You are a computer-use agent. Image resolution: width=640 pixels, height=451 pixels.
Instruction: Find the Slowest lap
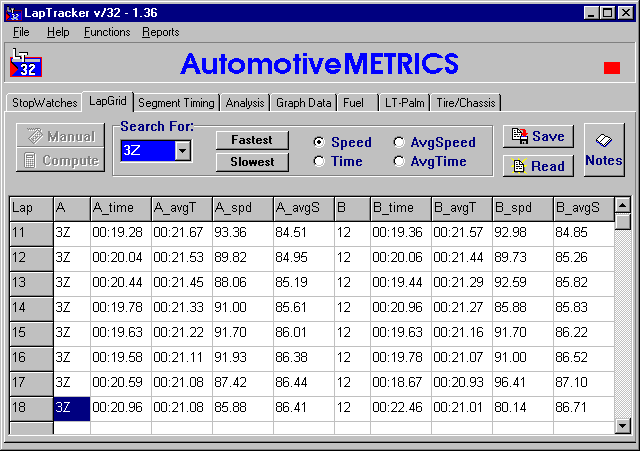[252, 162]
